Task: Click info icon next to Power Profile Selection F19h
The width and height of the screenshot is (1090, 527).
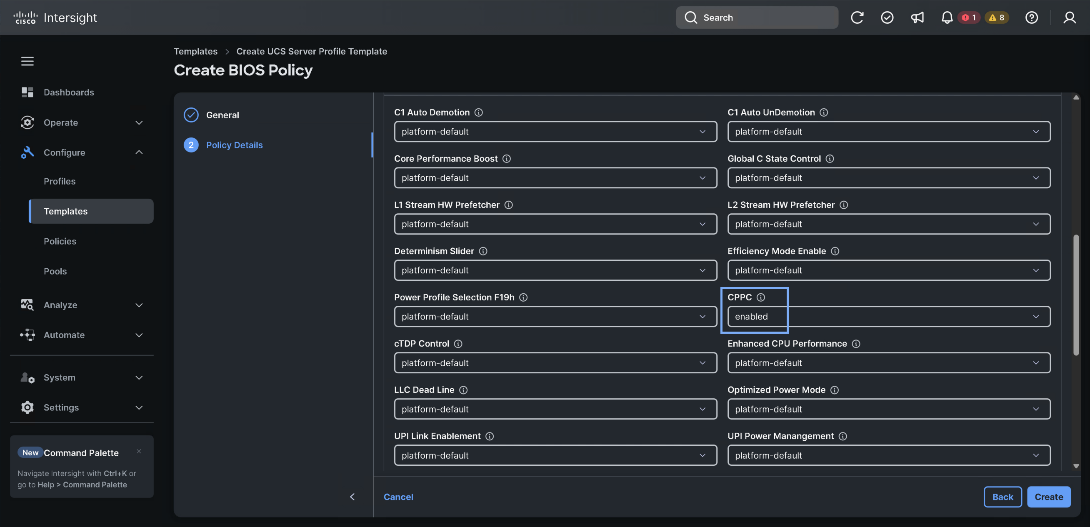Action: coord(523,298)
